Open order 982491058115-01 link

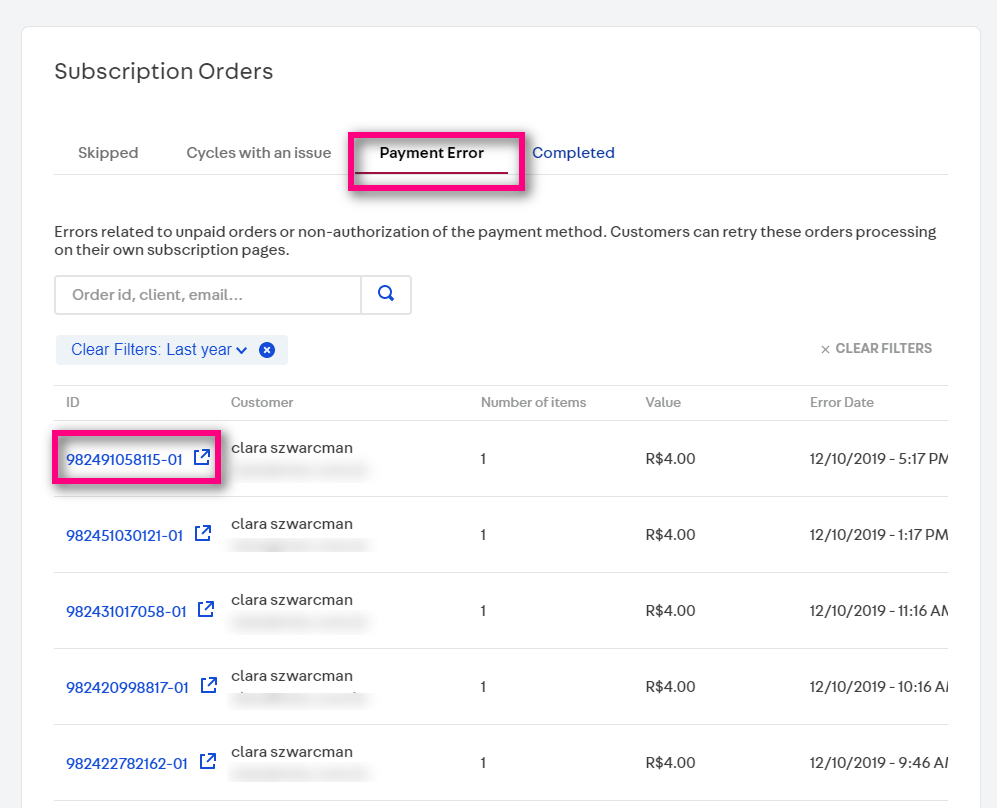[x=124, y=460]
